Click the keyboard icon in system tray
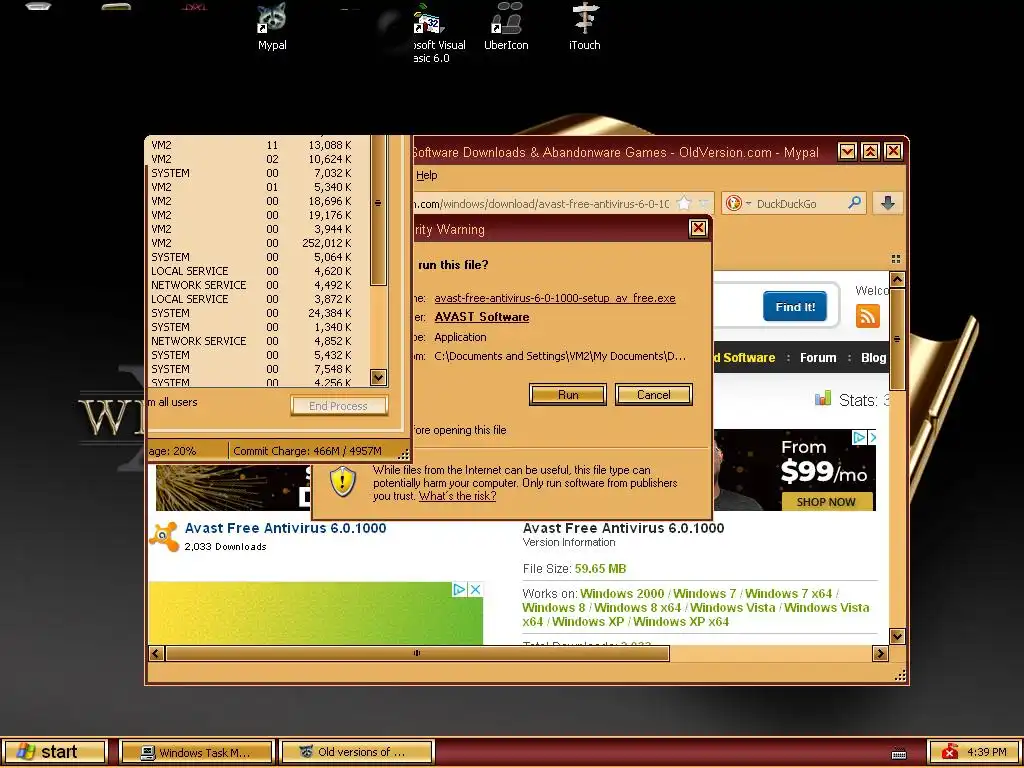The height and width of the screenshot is (768, 1024). 899,753
